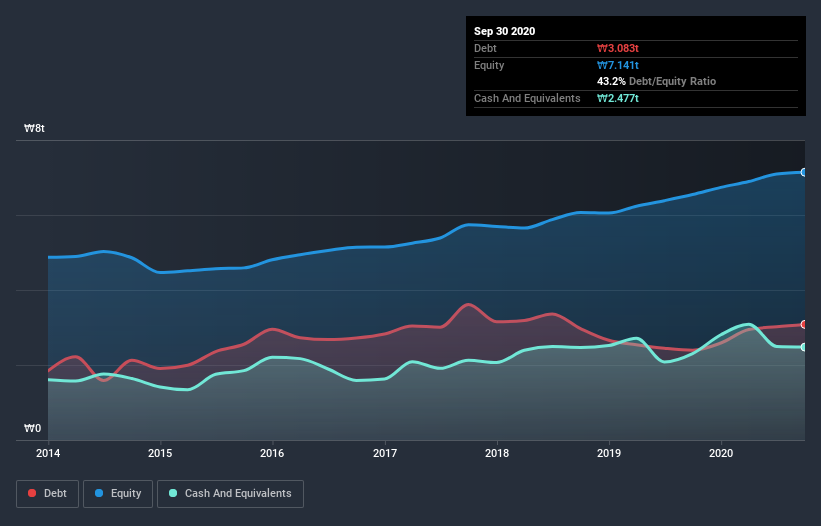The width and height of the screenshot is (821, 526).
Task: Click the 2018 x-axis label
Action: (497, 453)
